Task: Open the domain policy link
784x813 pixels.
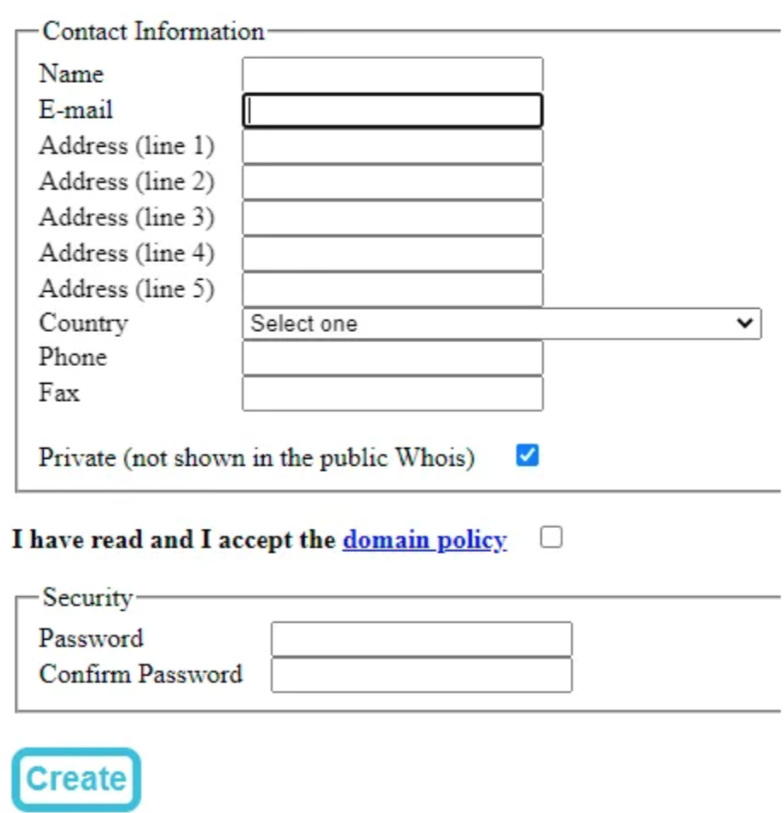Action: [424, 540]
